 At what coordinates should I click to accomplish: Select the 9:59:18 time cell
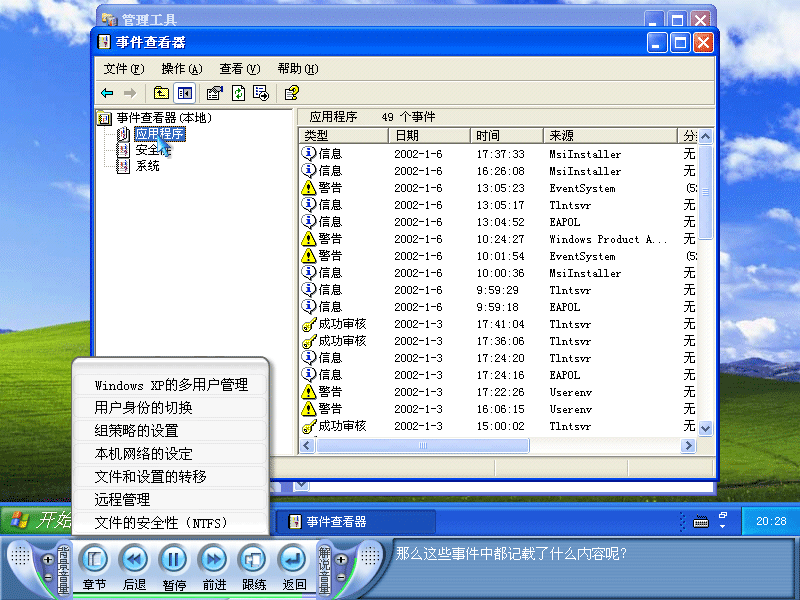pyautogui.click(x=497, y=307)
